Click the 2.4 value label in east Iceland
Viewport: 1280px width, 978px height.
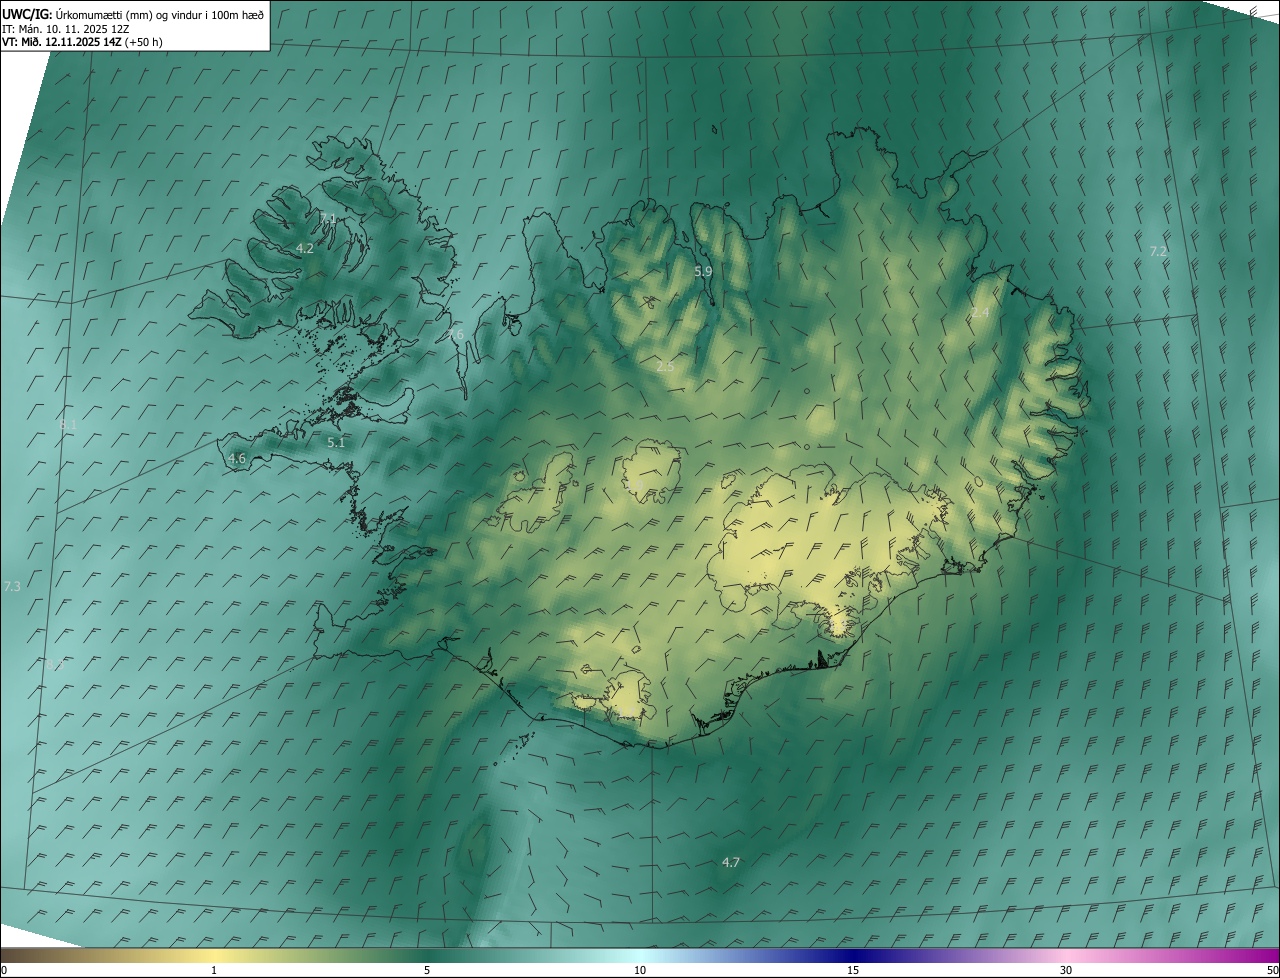click(x=980, y=313)
